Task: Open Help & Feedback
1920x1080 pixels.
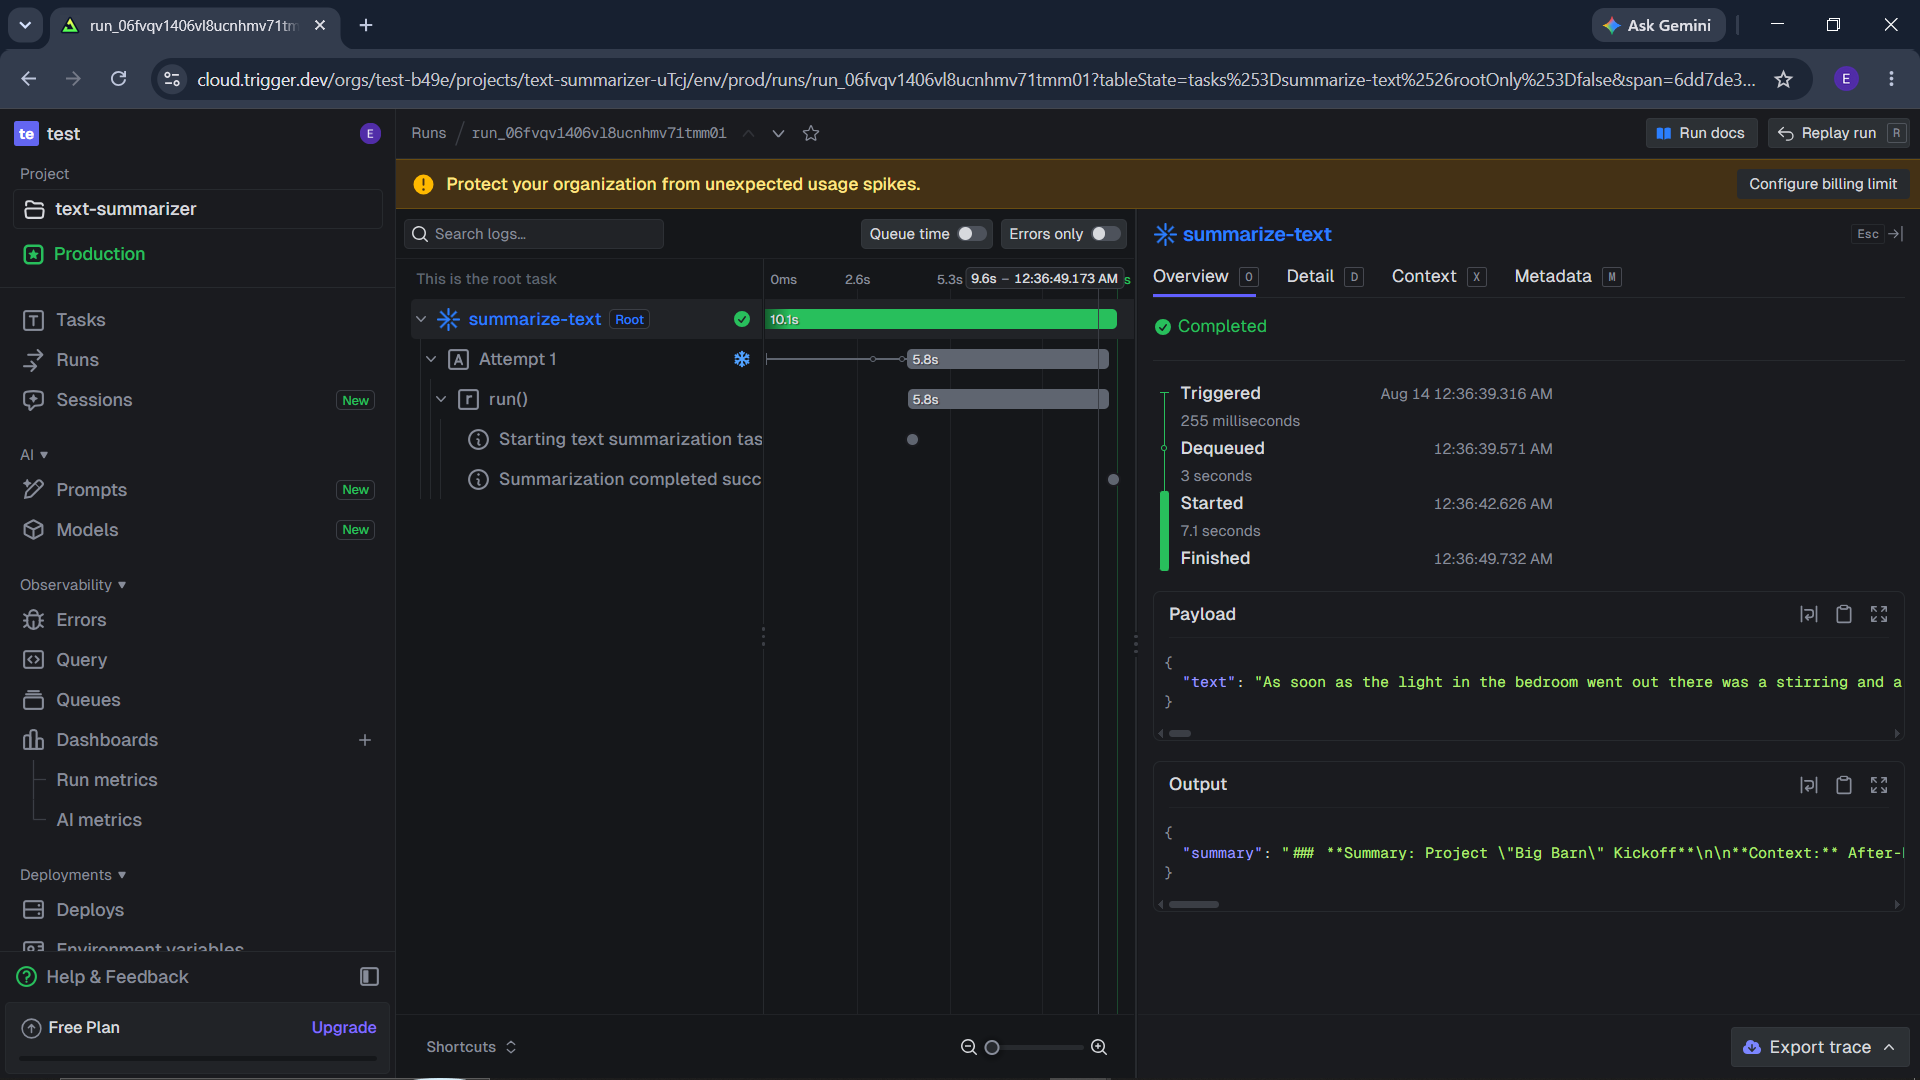Action: pos(104,977)
